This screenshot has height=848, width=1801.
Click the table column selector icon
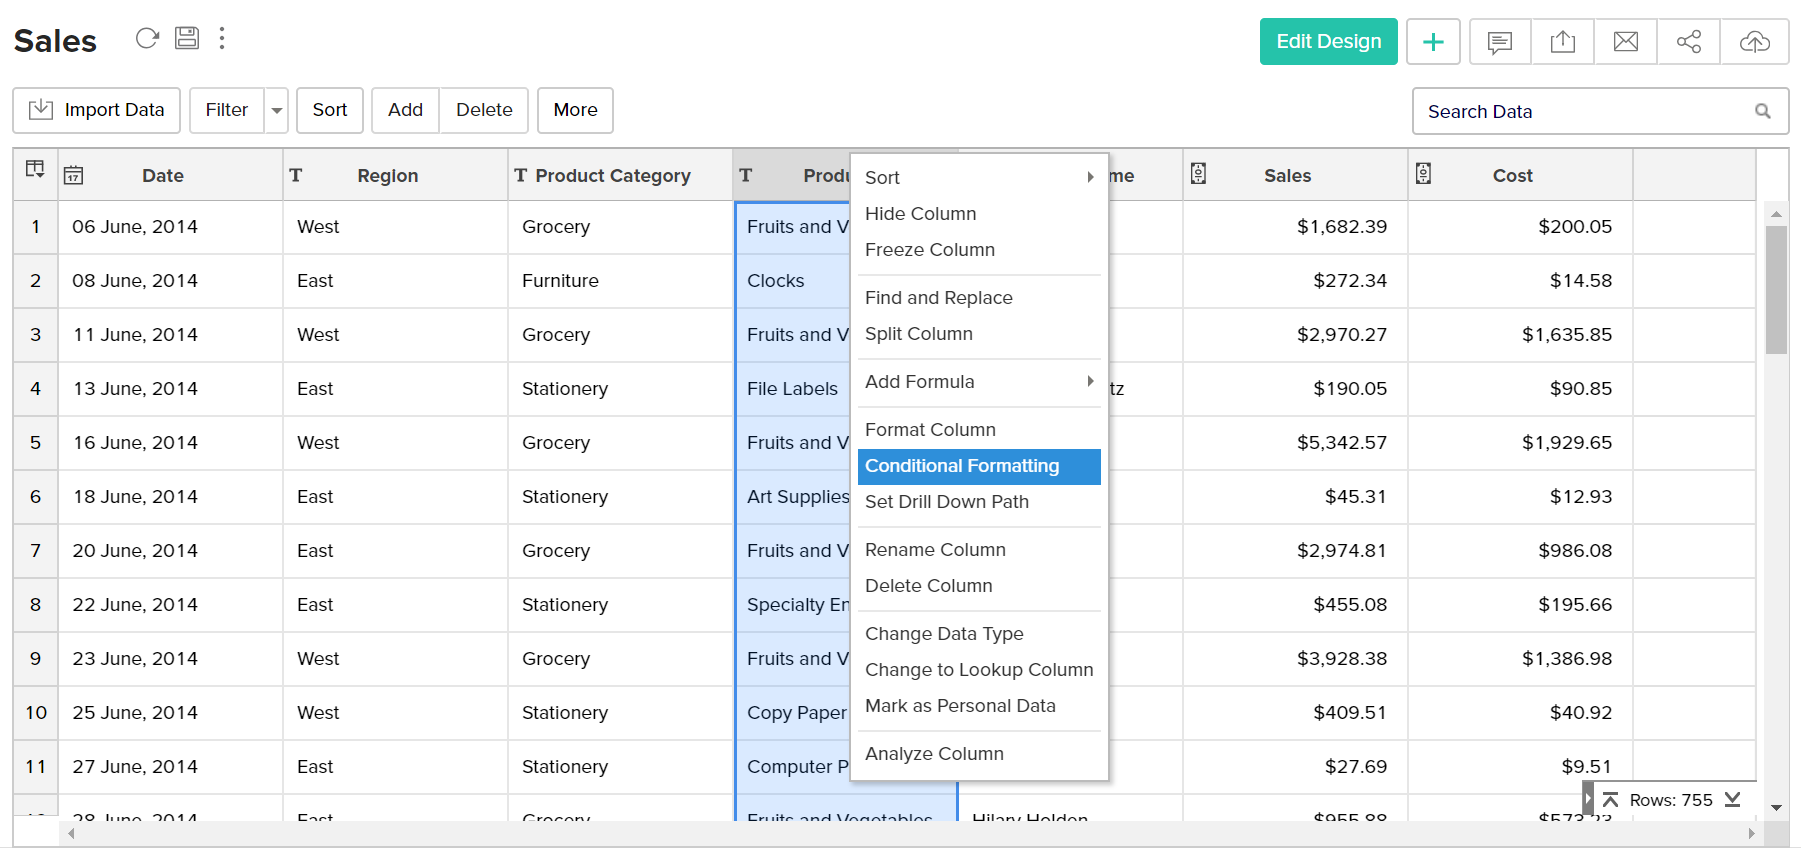click(x=35, y=170)
